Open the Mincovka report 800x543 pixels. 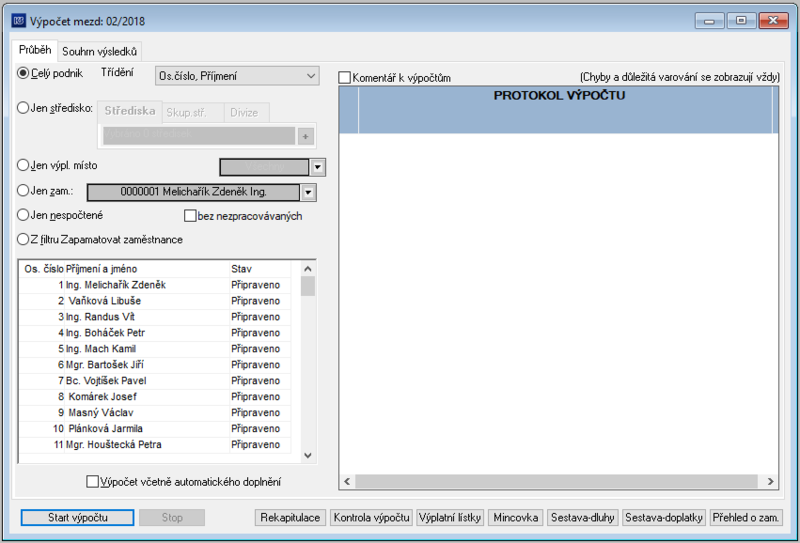pyautogui.click(x=516, y=517)
